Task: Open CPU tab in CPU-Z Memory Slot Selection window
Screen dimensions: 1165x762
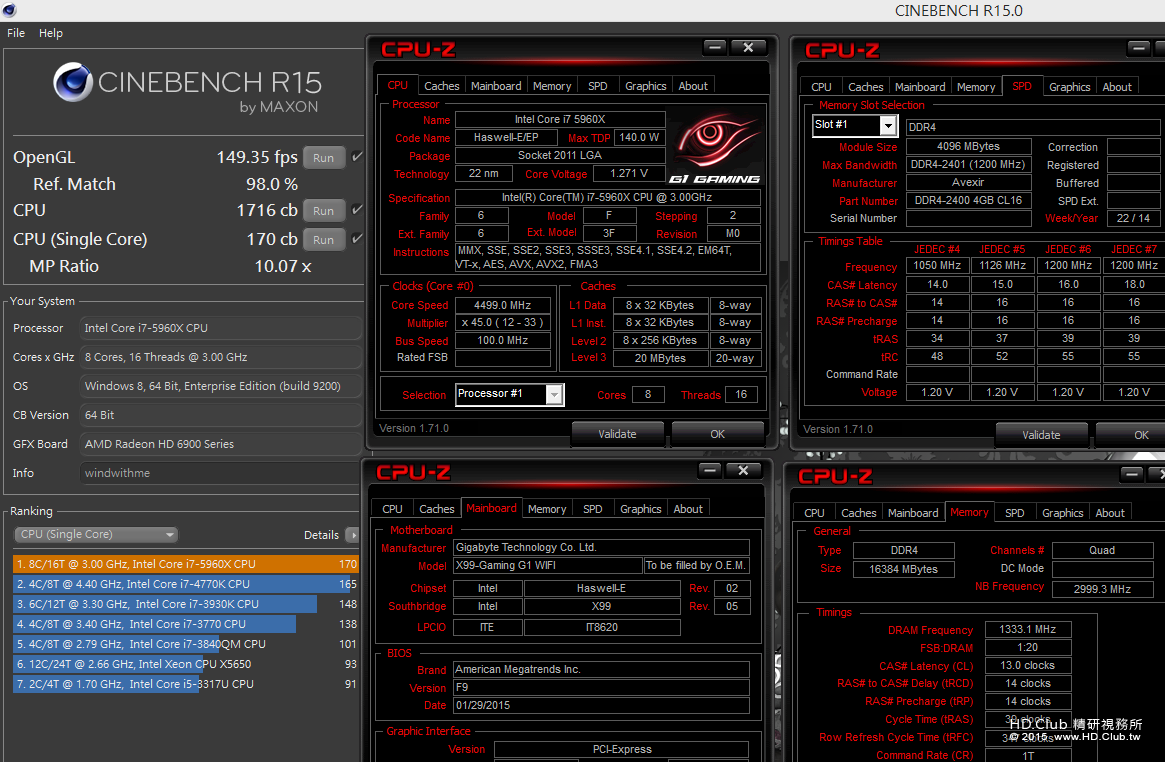Action: 822,87
